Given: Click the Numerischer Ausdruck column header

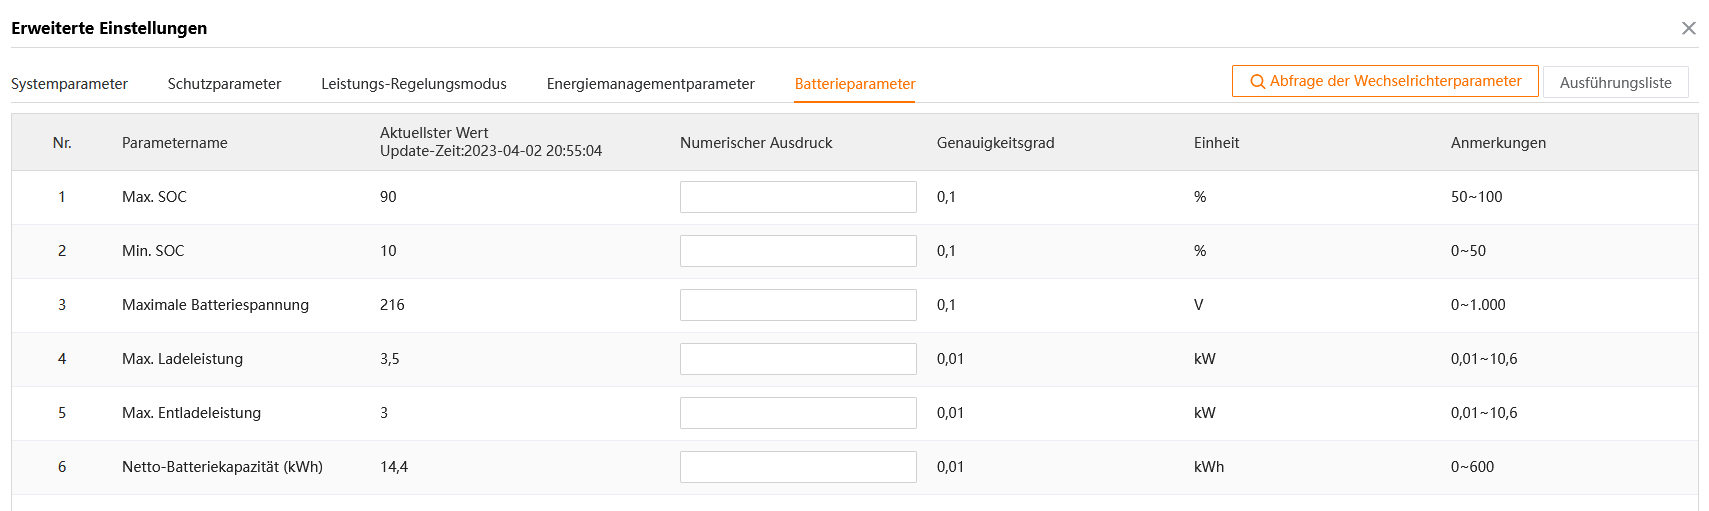Looking at the screenshot, I should 756,143.
